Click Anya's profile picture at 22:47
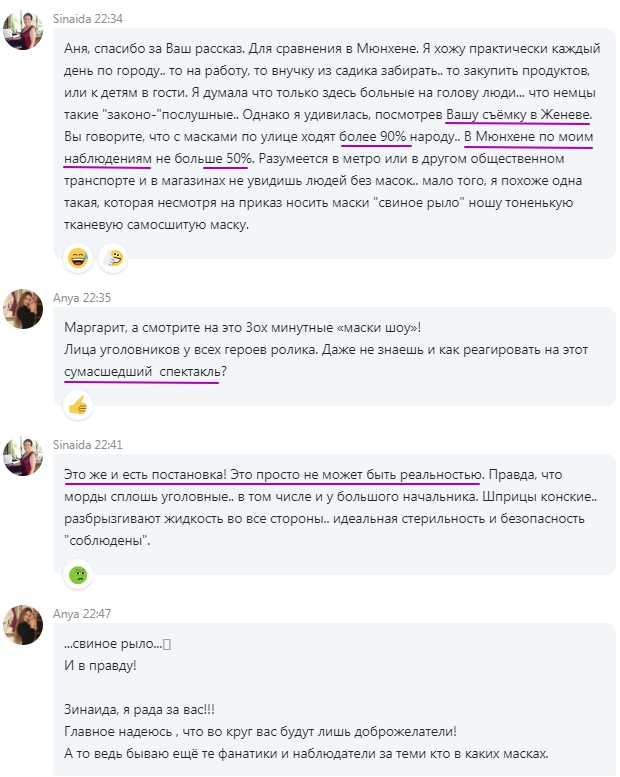Screen dimensions: 620x777 point(22,625)
